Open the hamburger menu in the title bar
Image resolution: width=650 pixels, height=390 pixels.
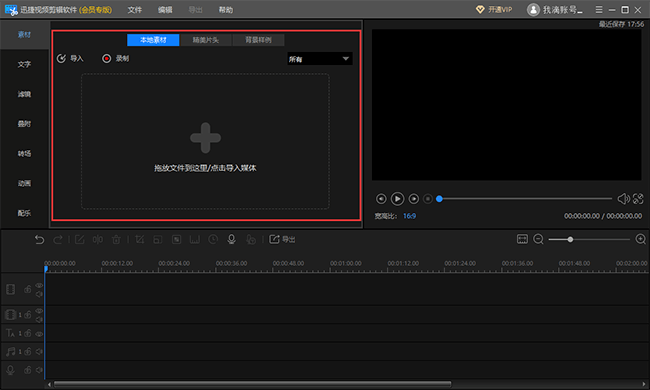[x=599, y=9]
